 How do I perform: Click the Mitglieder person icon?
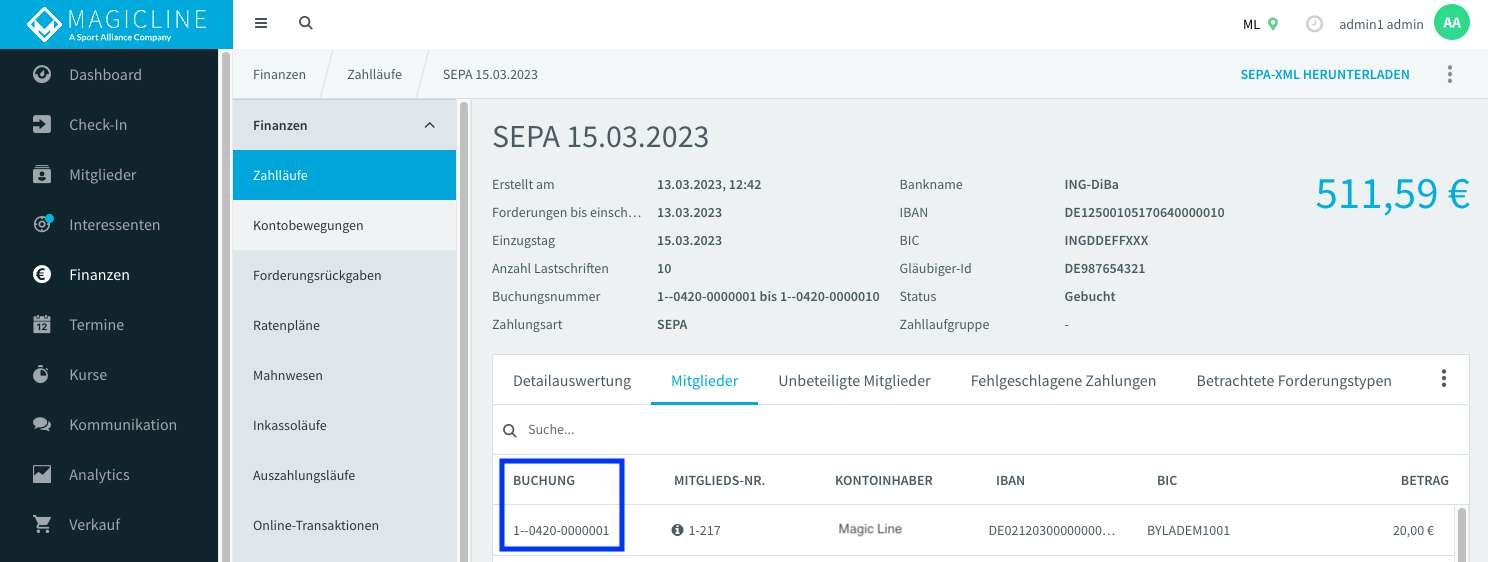pyautogui.click(x=42, y=174)
